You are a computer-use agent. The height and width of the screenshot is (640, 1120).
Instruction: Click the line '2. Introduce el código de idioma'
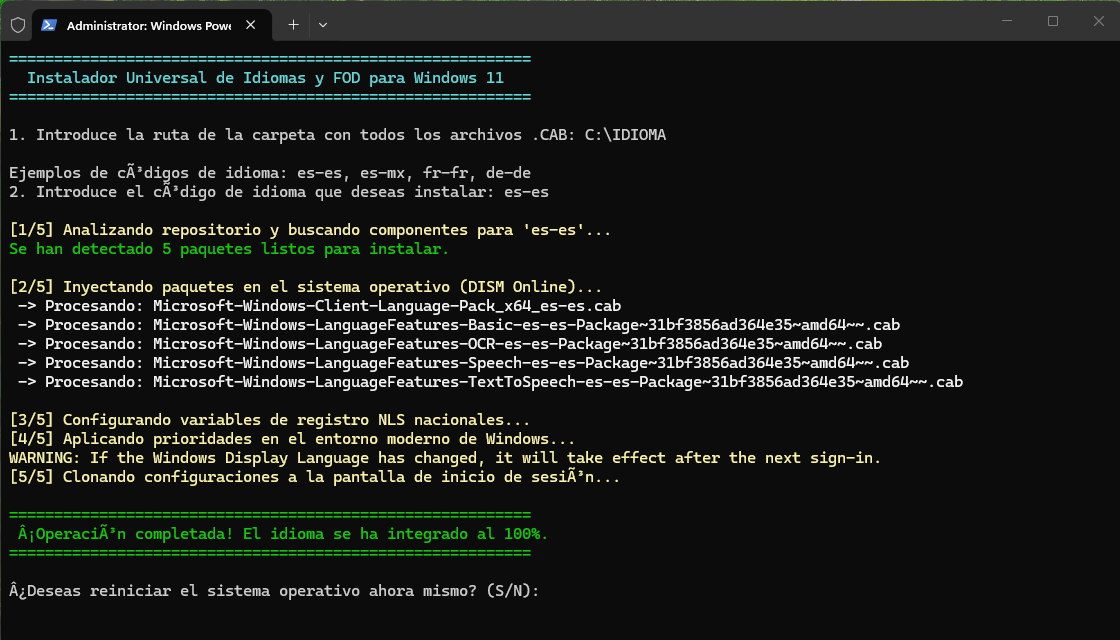coord(279,192)
